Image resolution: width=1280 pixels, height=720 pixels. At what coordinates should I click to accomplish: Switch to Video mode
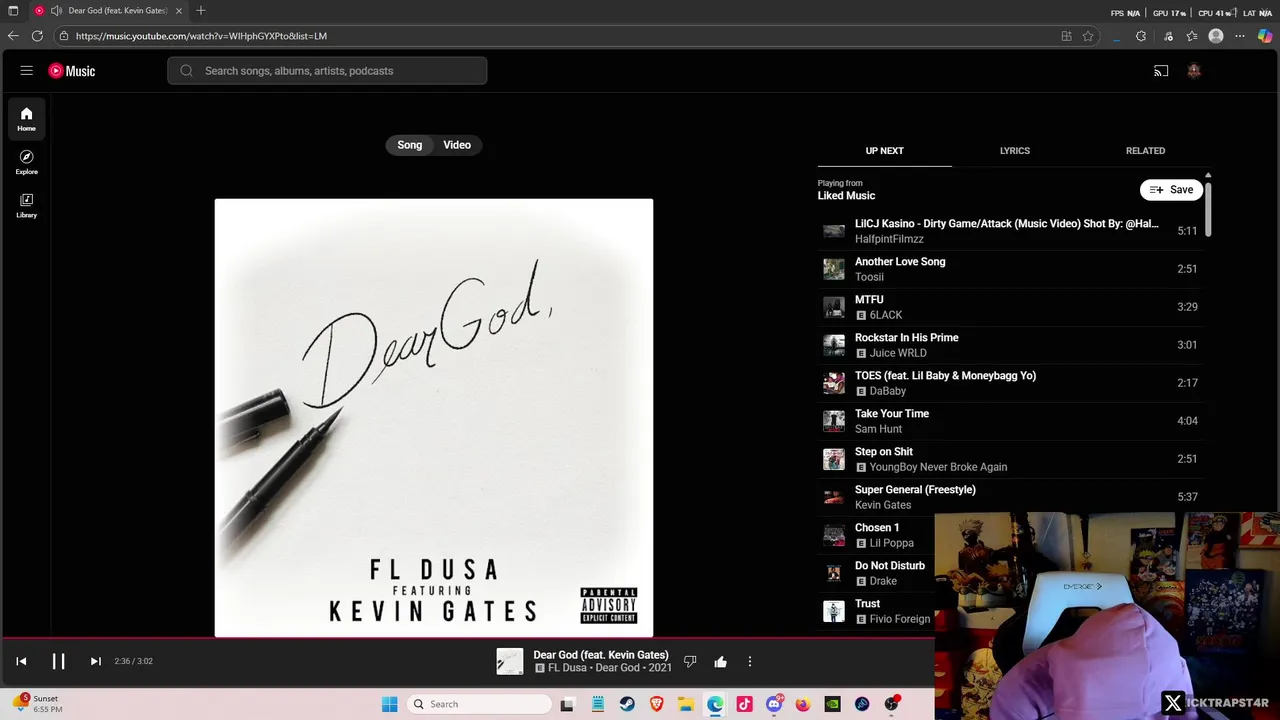[x=457, y=145]
